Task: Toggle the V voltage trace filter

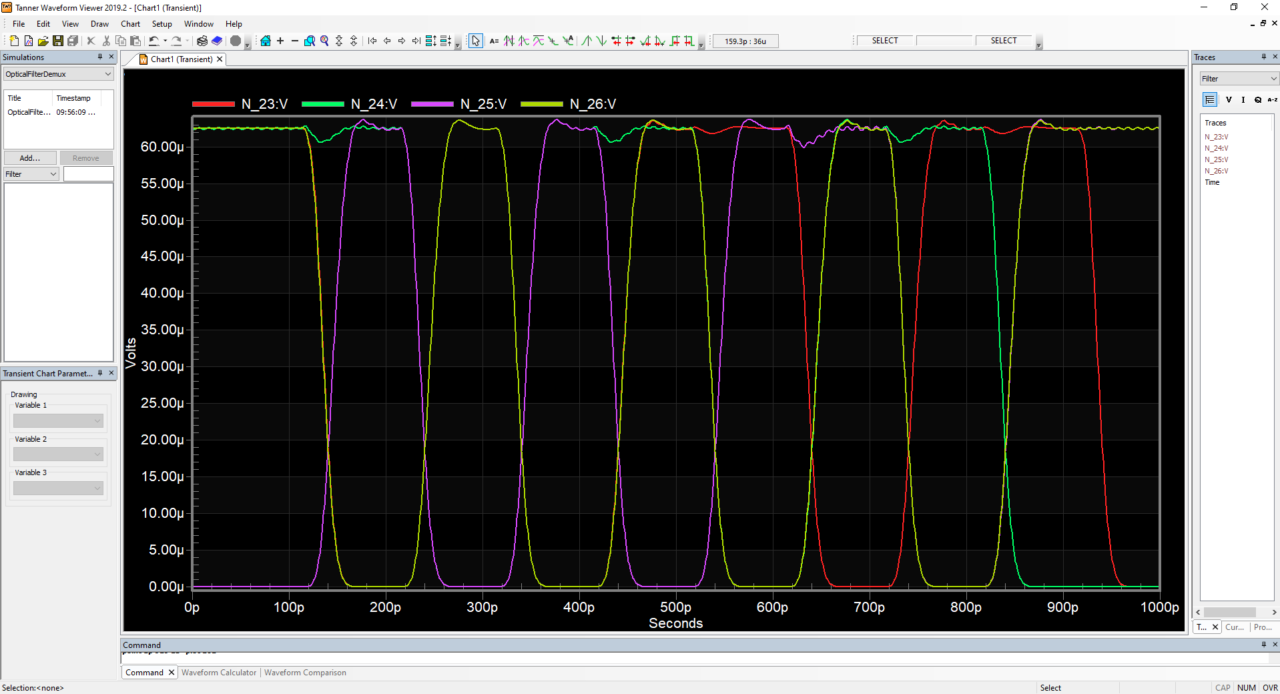Action: coord(1229,99)
